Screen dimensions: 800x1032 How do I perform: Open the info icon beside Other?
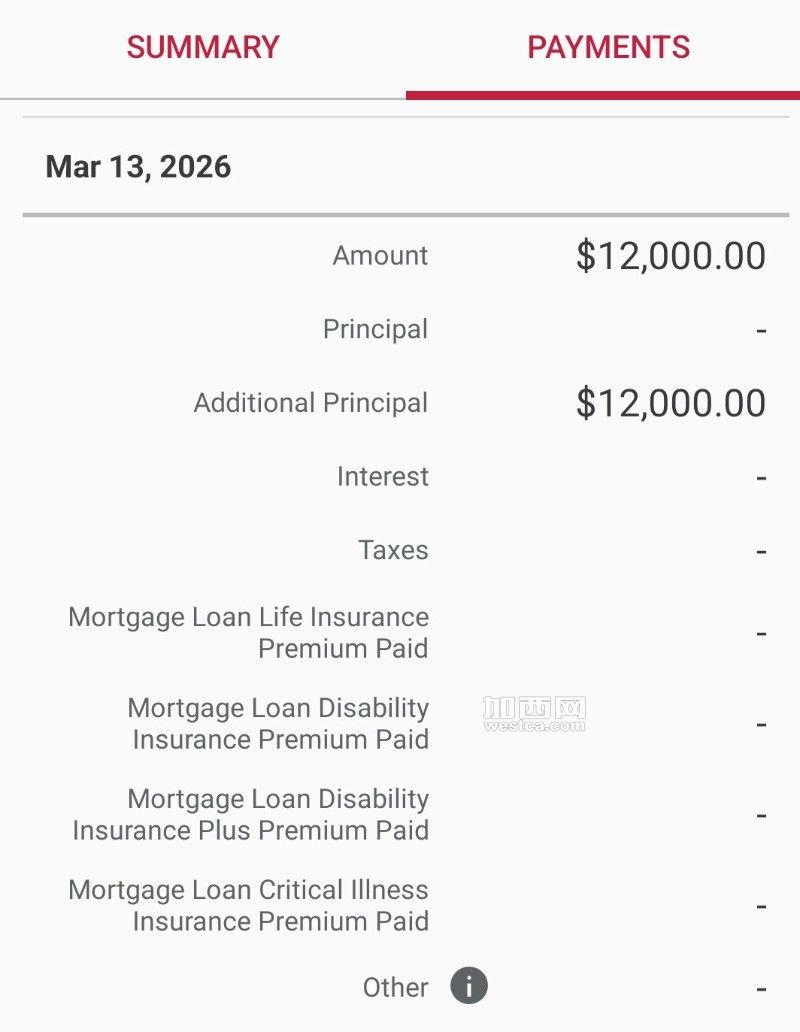pos(469,986)
